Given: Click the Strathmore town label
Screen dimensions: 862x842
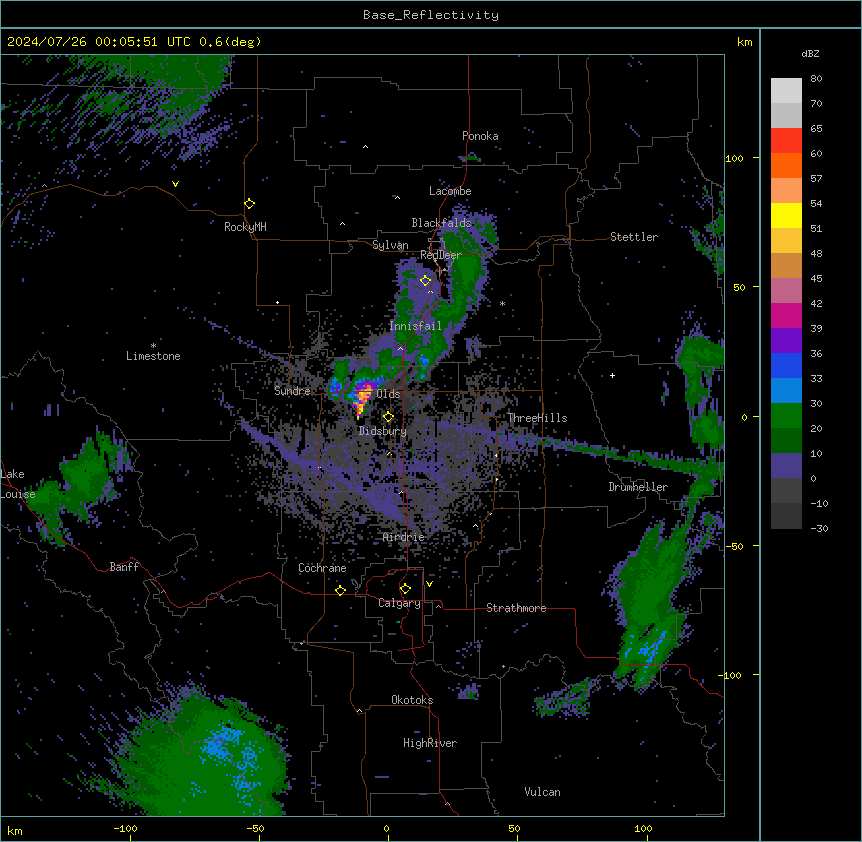Looking at the screenshot, I should click(516, 608).
